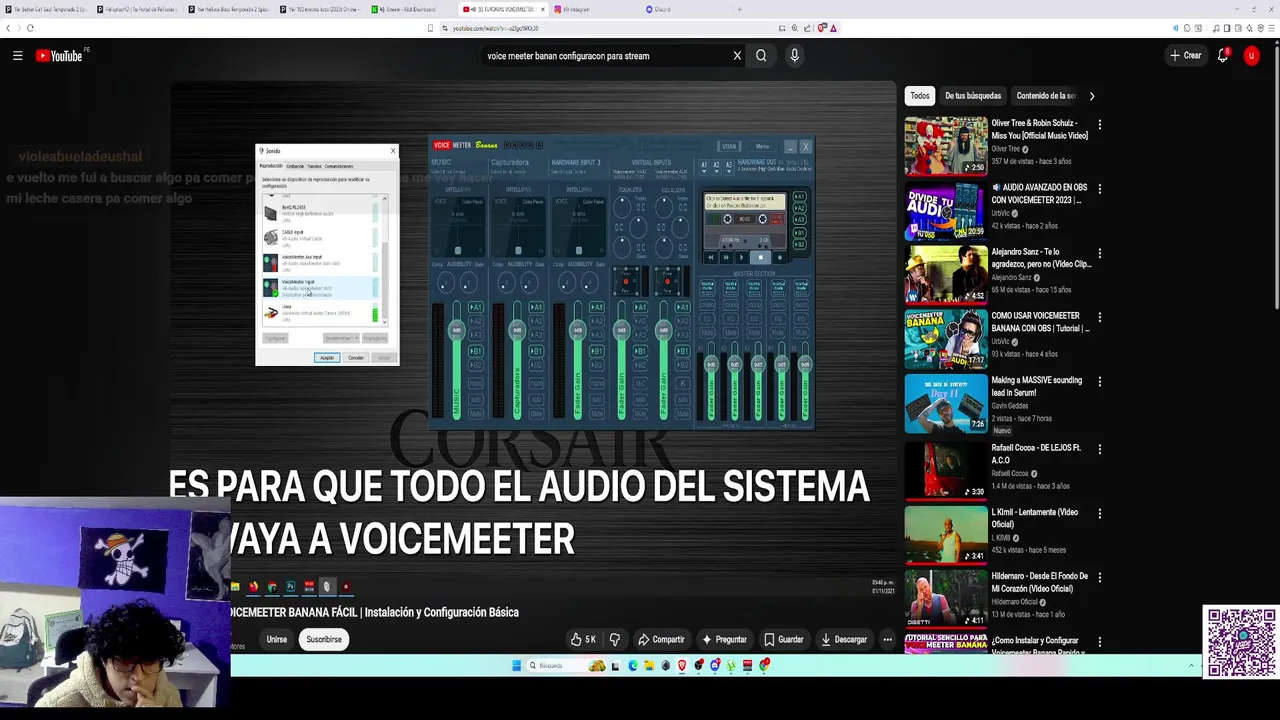Image resolution: width=1280 pixels, height=720 pixels.
Task: Open options menu for Audio Avanzado video
Action: (1099, 189)
